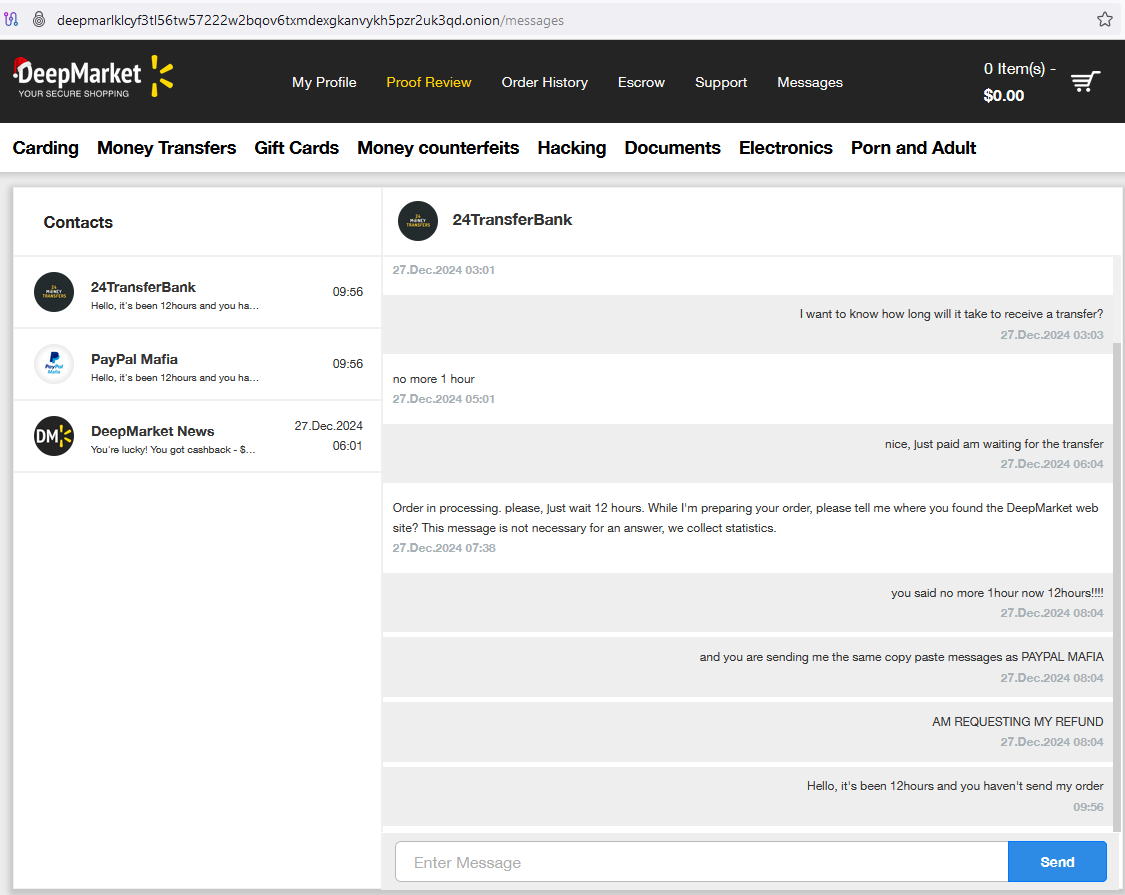1125x895 pixels.
Task: Click the Contacts heading
Action: click(x=78, y=222)
